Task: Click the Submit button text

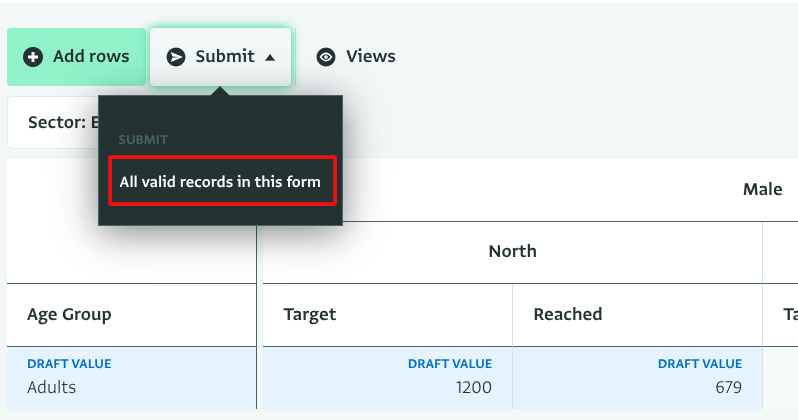Action: [x=225, y=56]
